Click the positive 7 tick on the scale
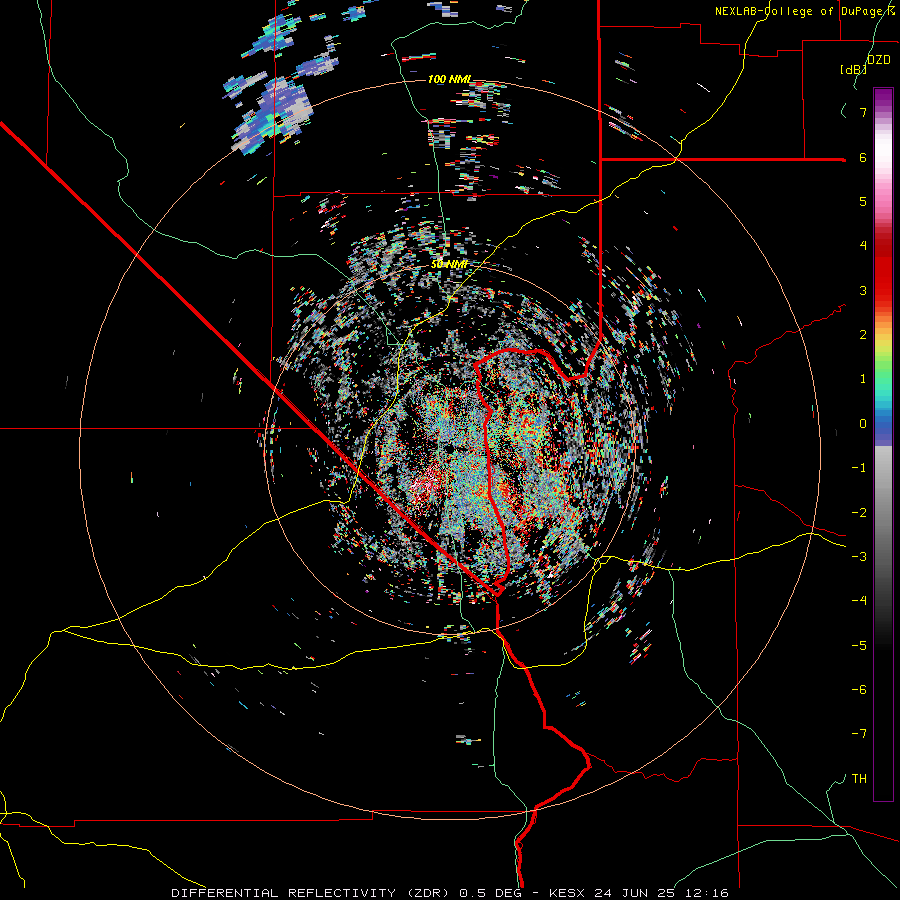Viewport: 900px width, 900px height. (x=863, y=112)
